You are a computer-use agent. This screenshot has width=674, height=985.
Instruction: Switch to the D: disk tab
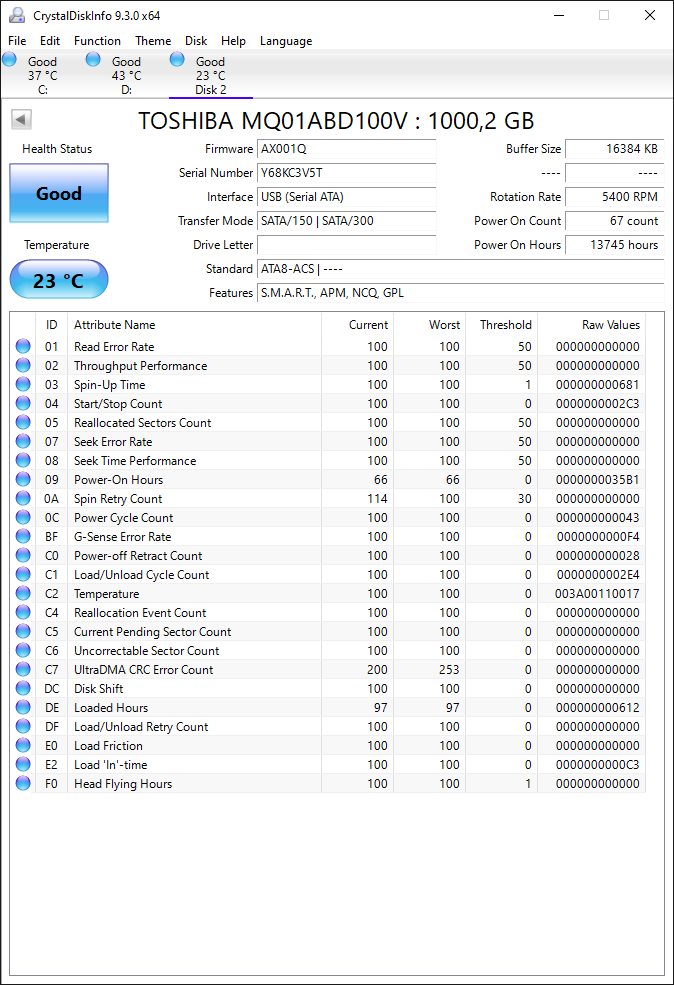(x=127, y=75)
